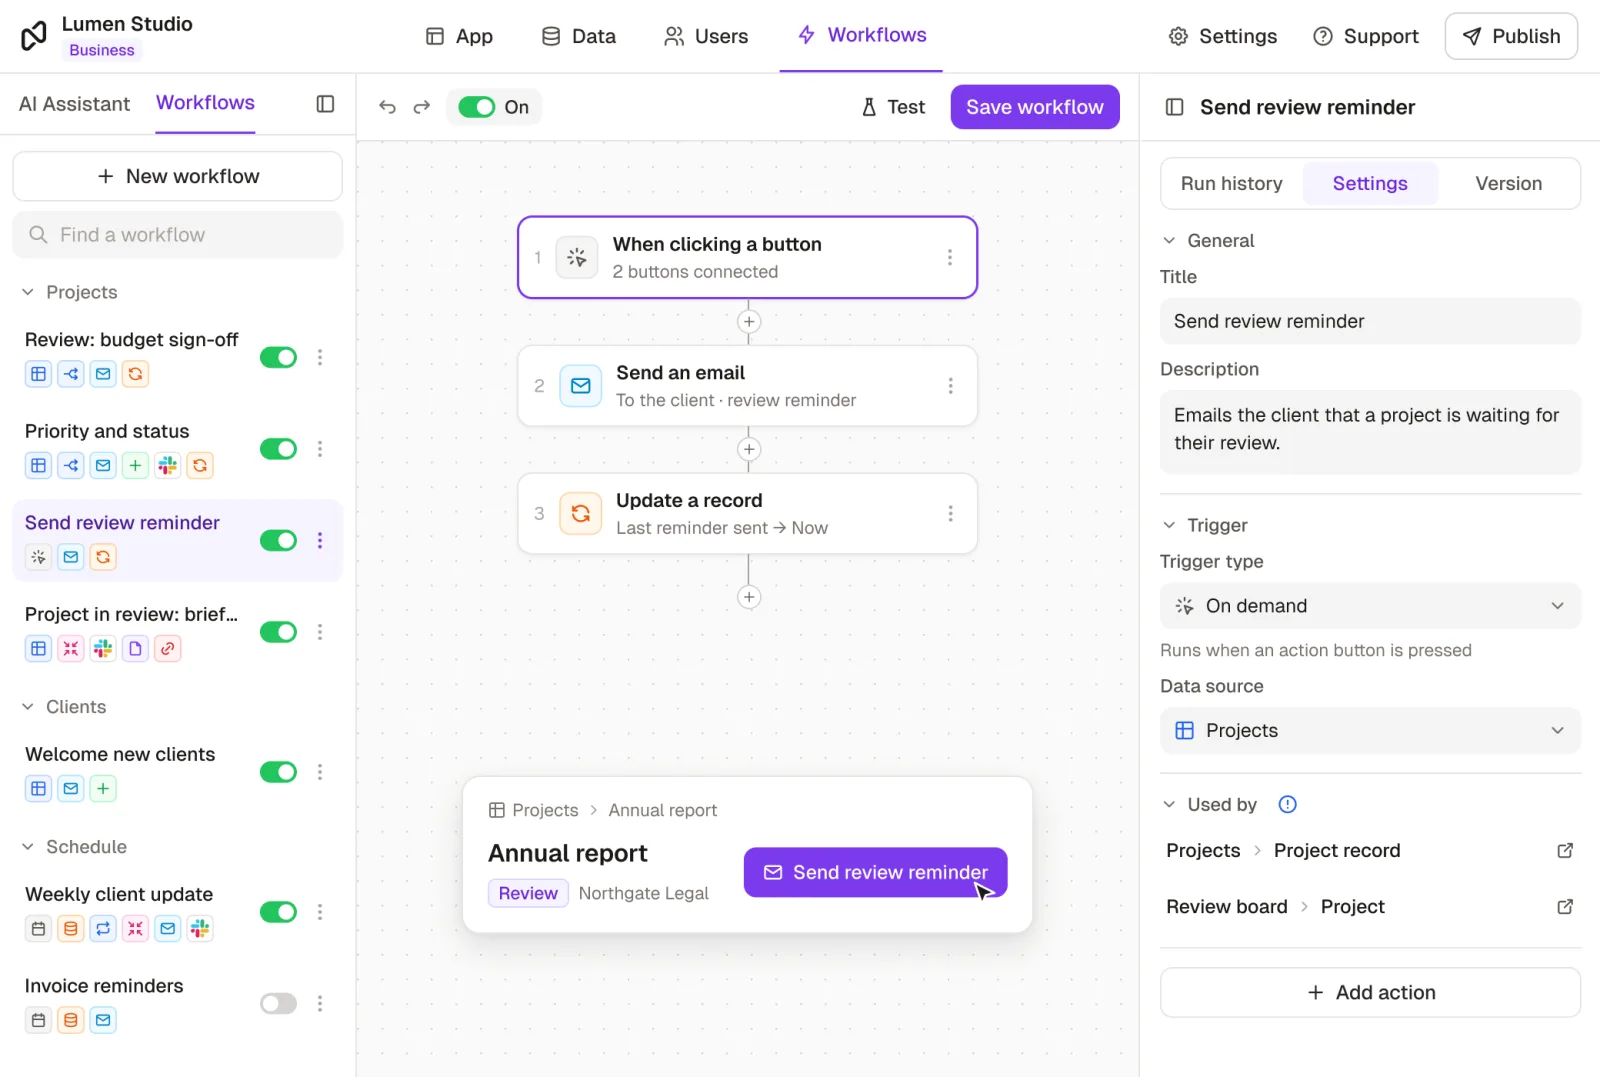Switch to the Version tab
This screenshot has height=1077, width=1600.
coord(1508,184)
